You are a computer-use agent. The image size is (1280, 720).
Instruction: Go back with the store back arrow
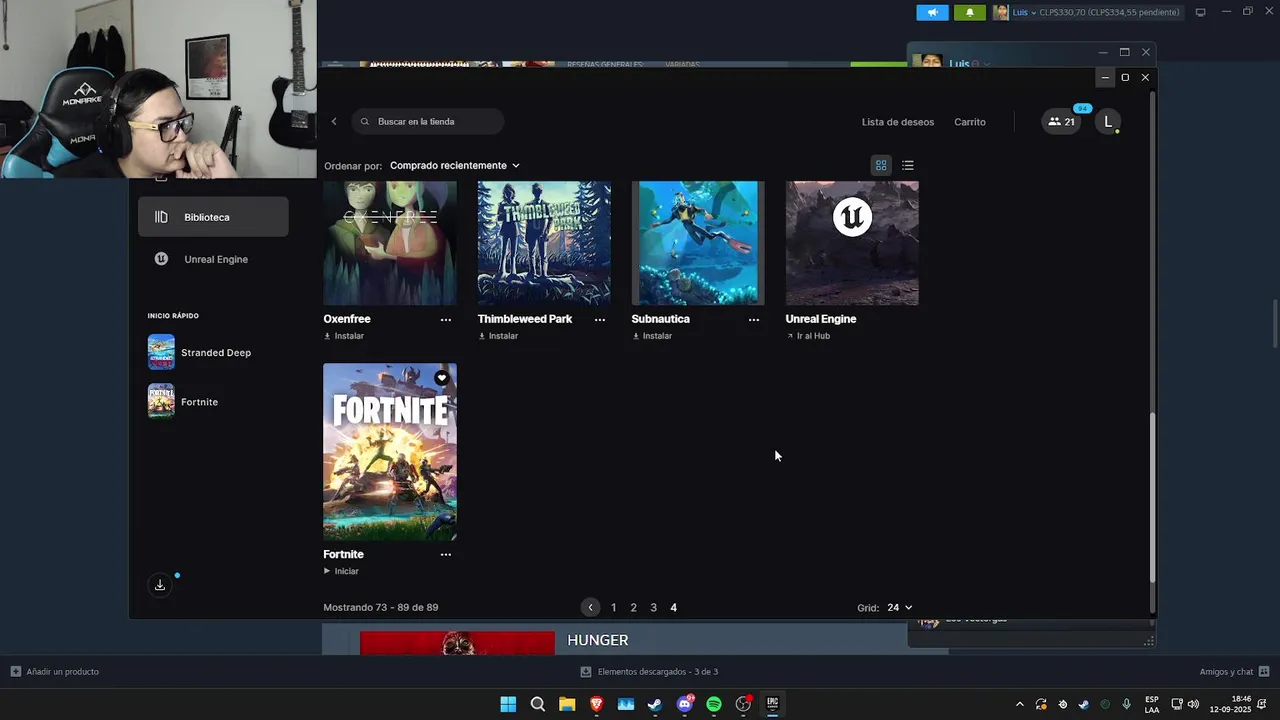pyautogui.click(x=334, y=122)
